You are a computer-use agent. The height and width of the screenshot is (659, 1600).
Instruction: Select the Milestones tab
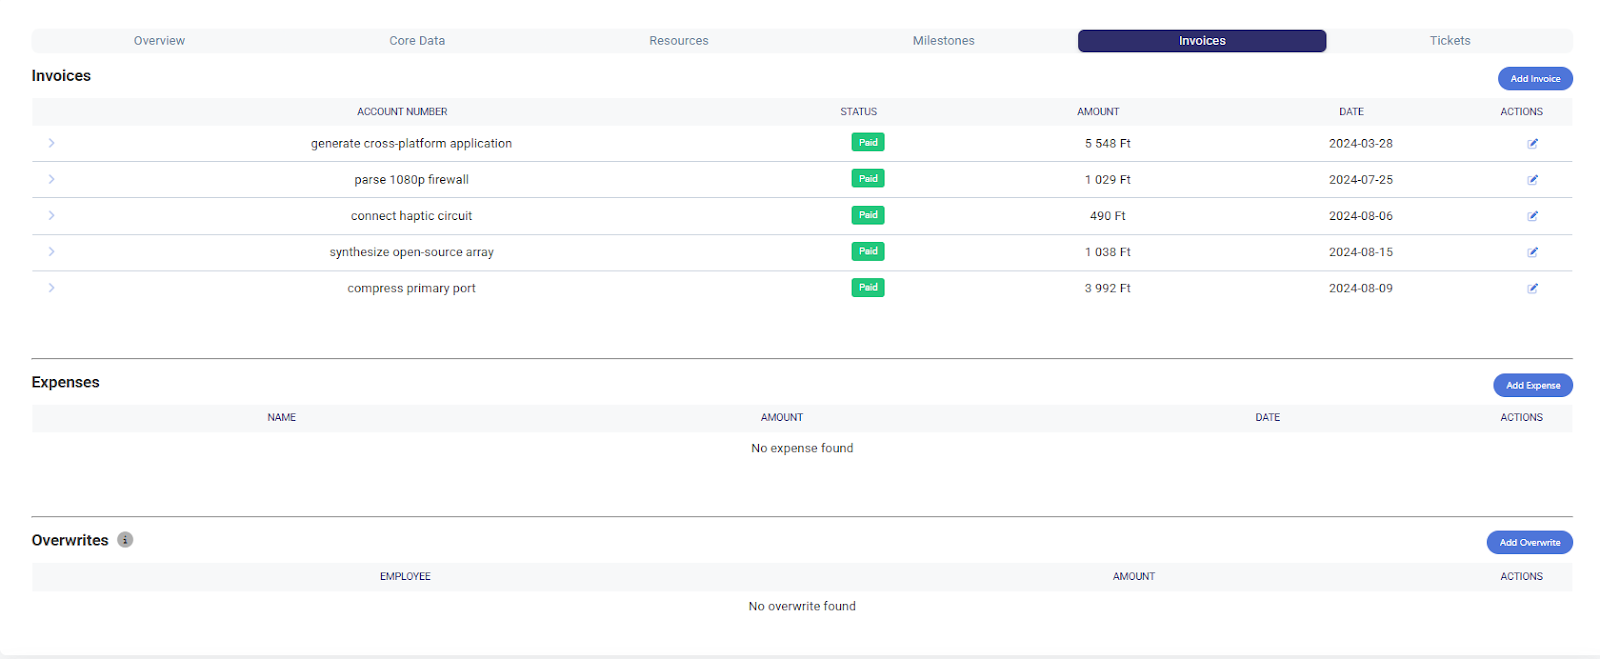coord(943,41)
